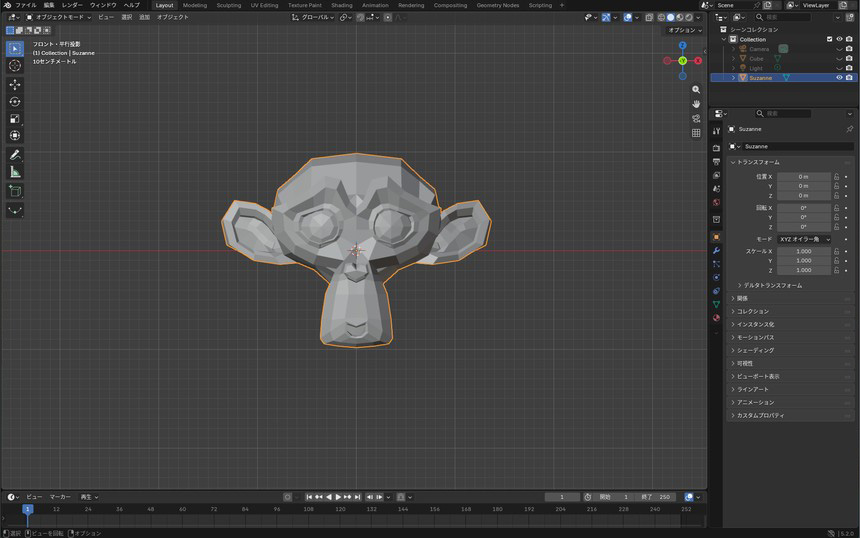Click the Scale X value field
This screenshot has height=538, width=860.
coord(804,251)
